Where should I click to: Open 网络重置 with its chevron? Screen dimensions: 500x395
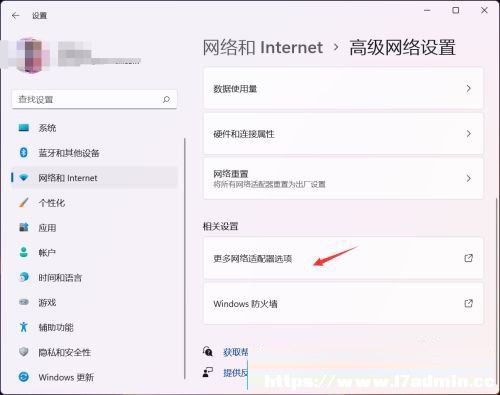[469, 179]
